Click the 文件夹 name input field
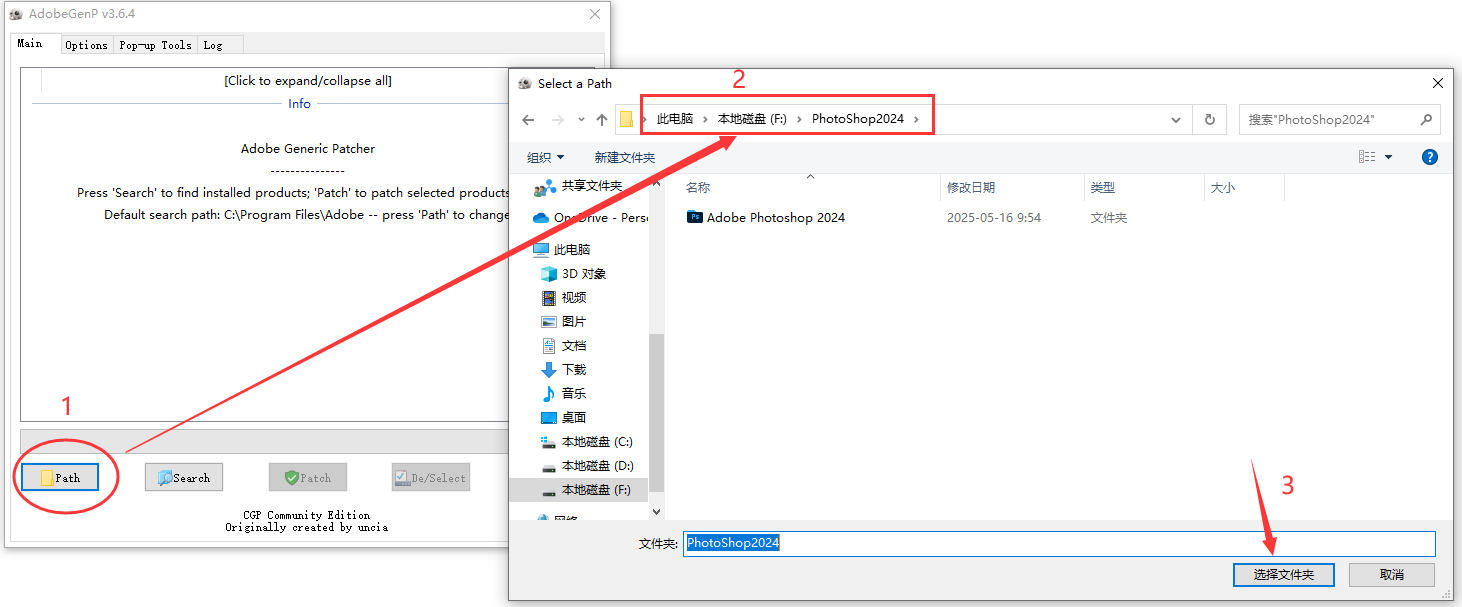 (x=1058, y=543)
